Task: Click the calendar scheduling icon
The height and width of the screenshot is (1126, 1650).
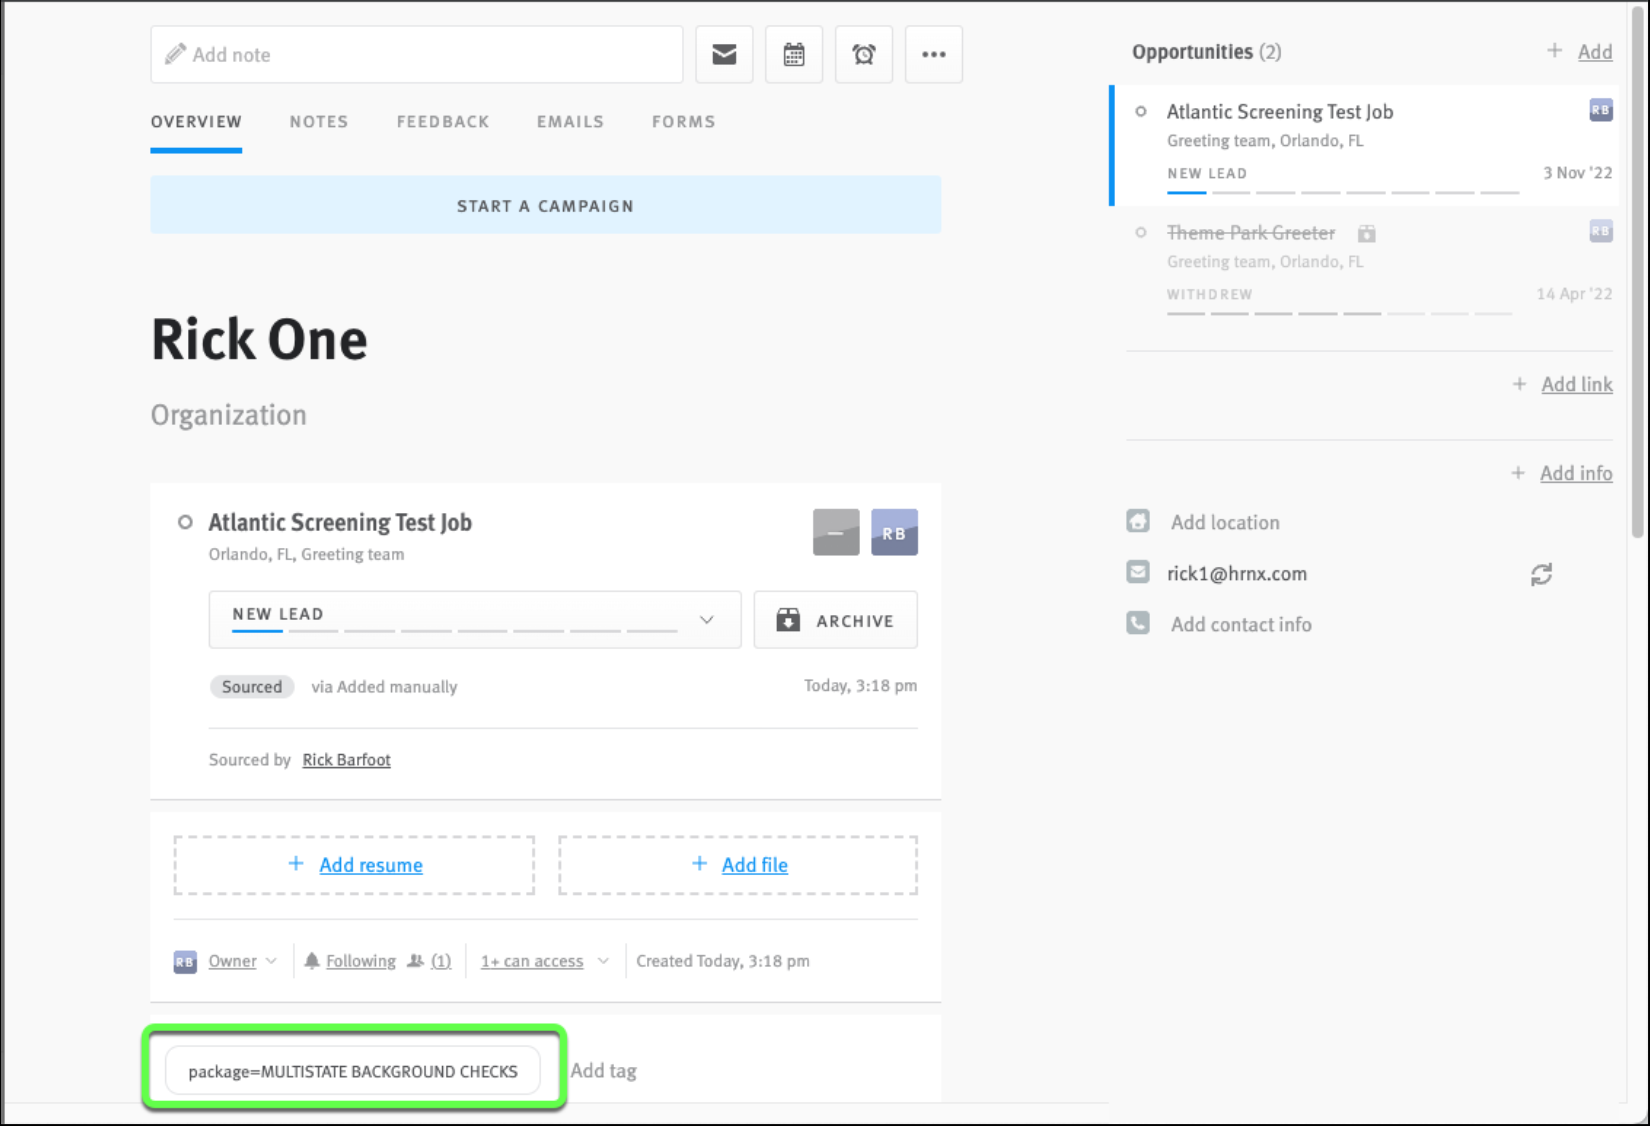Action: [x=793, y=55]
